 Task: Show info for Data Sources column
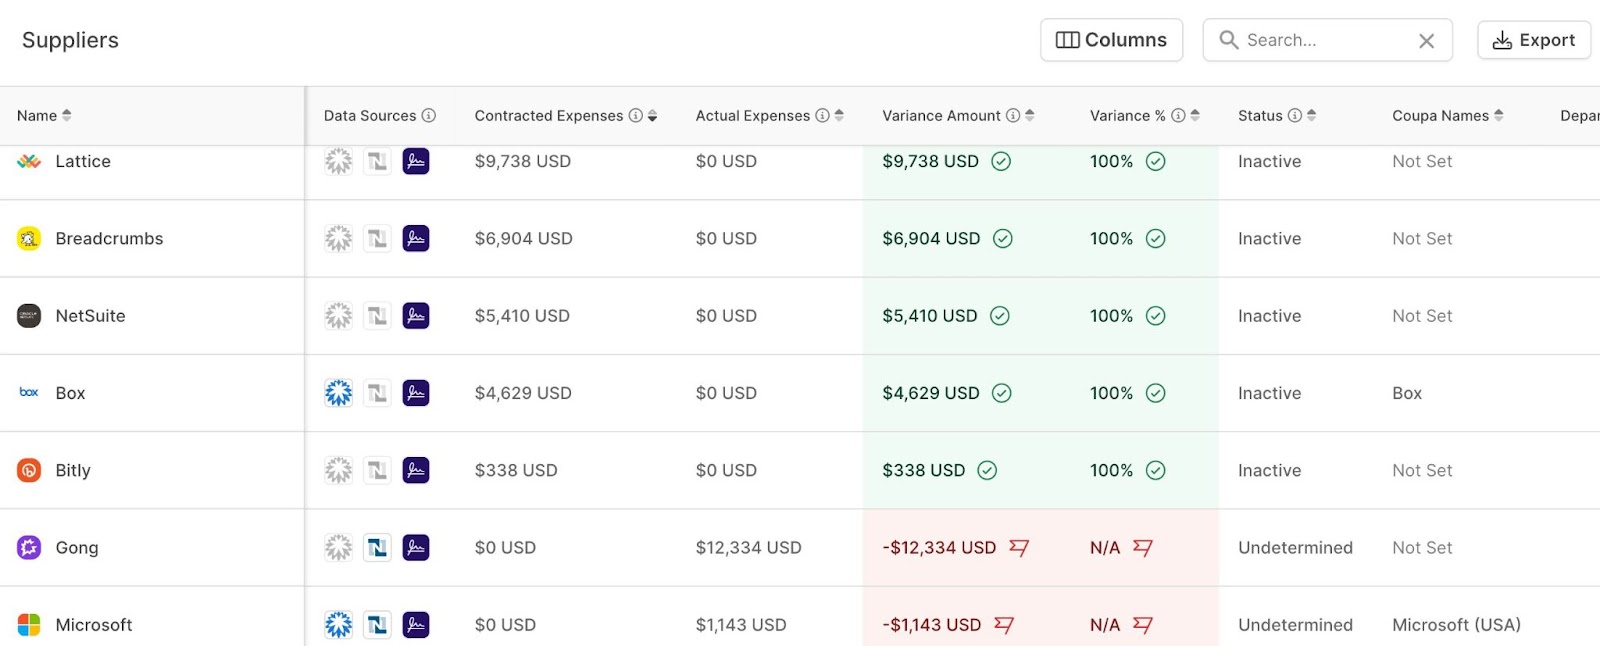click(429, 116)
